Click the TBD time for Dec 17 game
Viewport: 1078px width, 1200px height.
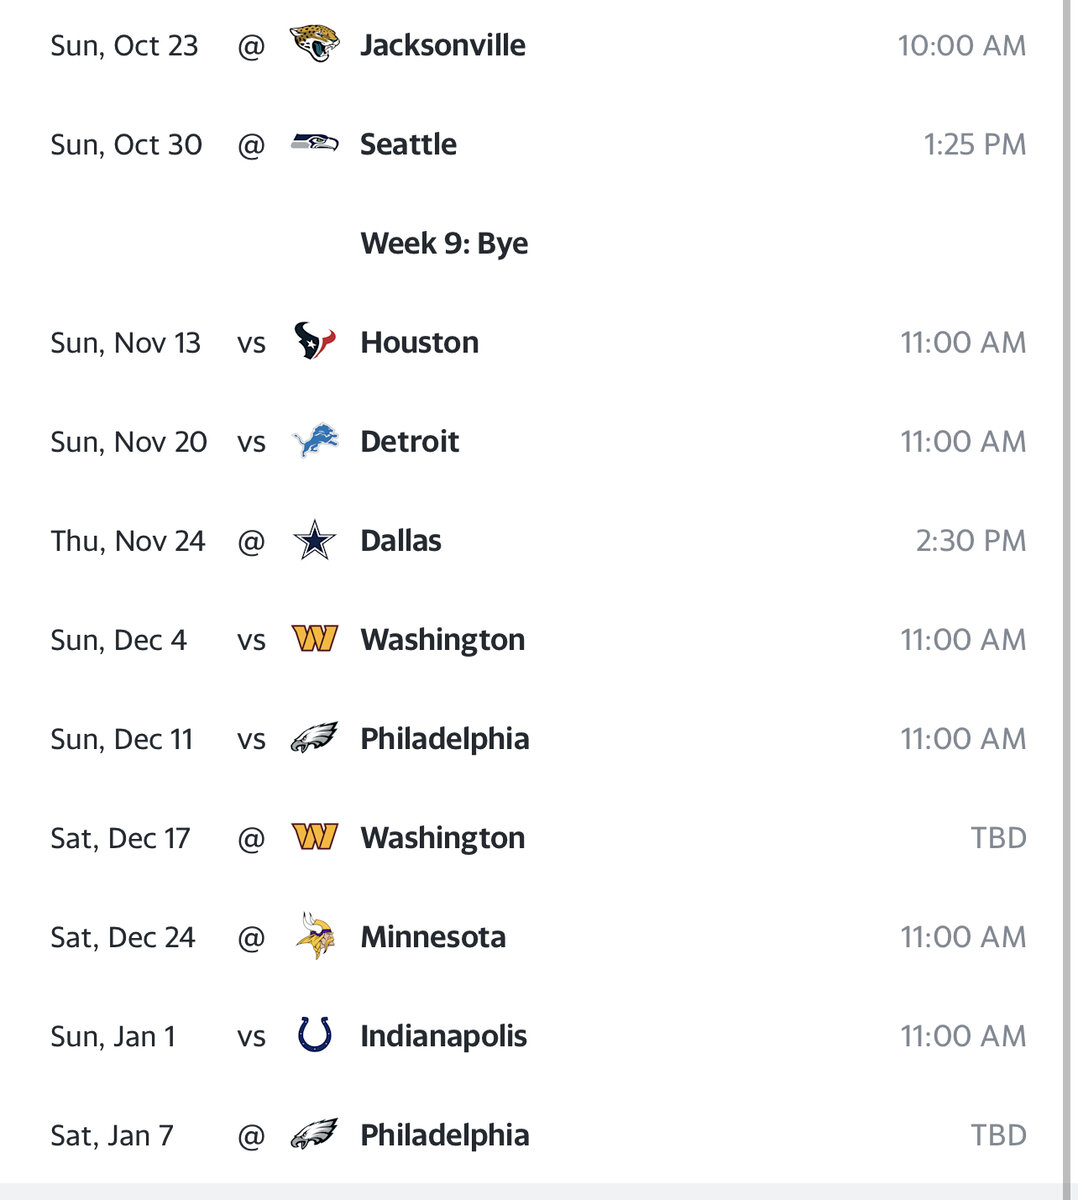[x=998, y=838]
